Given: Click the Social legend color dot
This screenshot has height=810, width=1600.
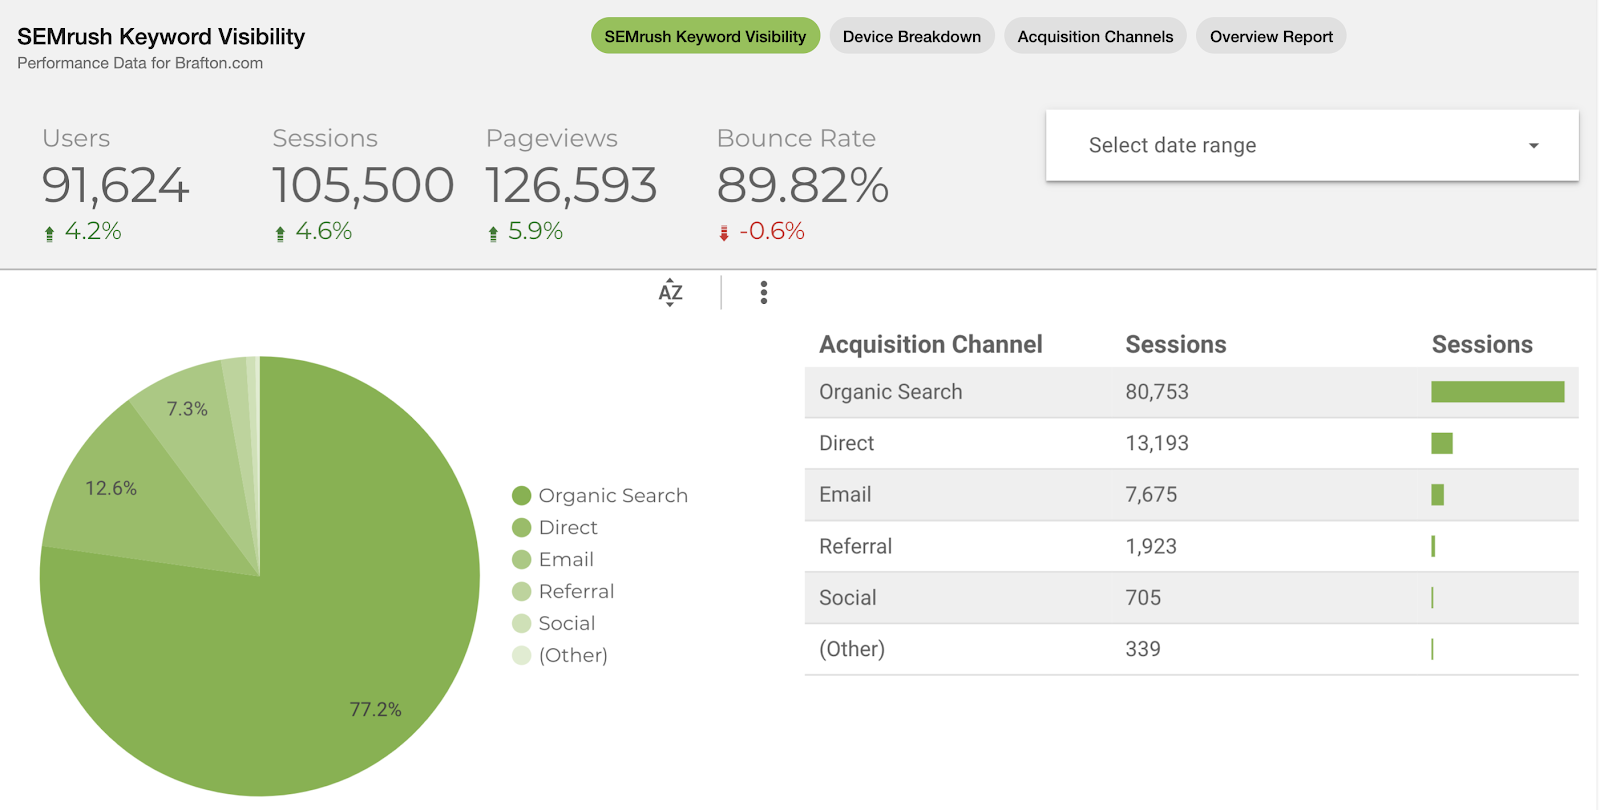Looking at the screenshot, I should tap(521, 624).
